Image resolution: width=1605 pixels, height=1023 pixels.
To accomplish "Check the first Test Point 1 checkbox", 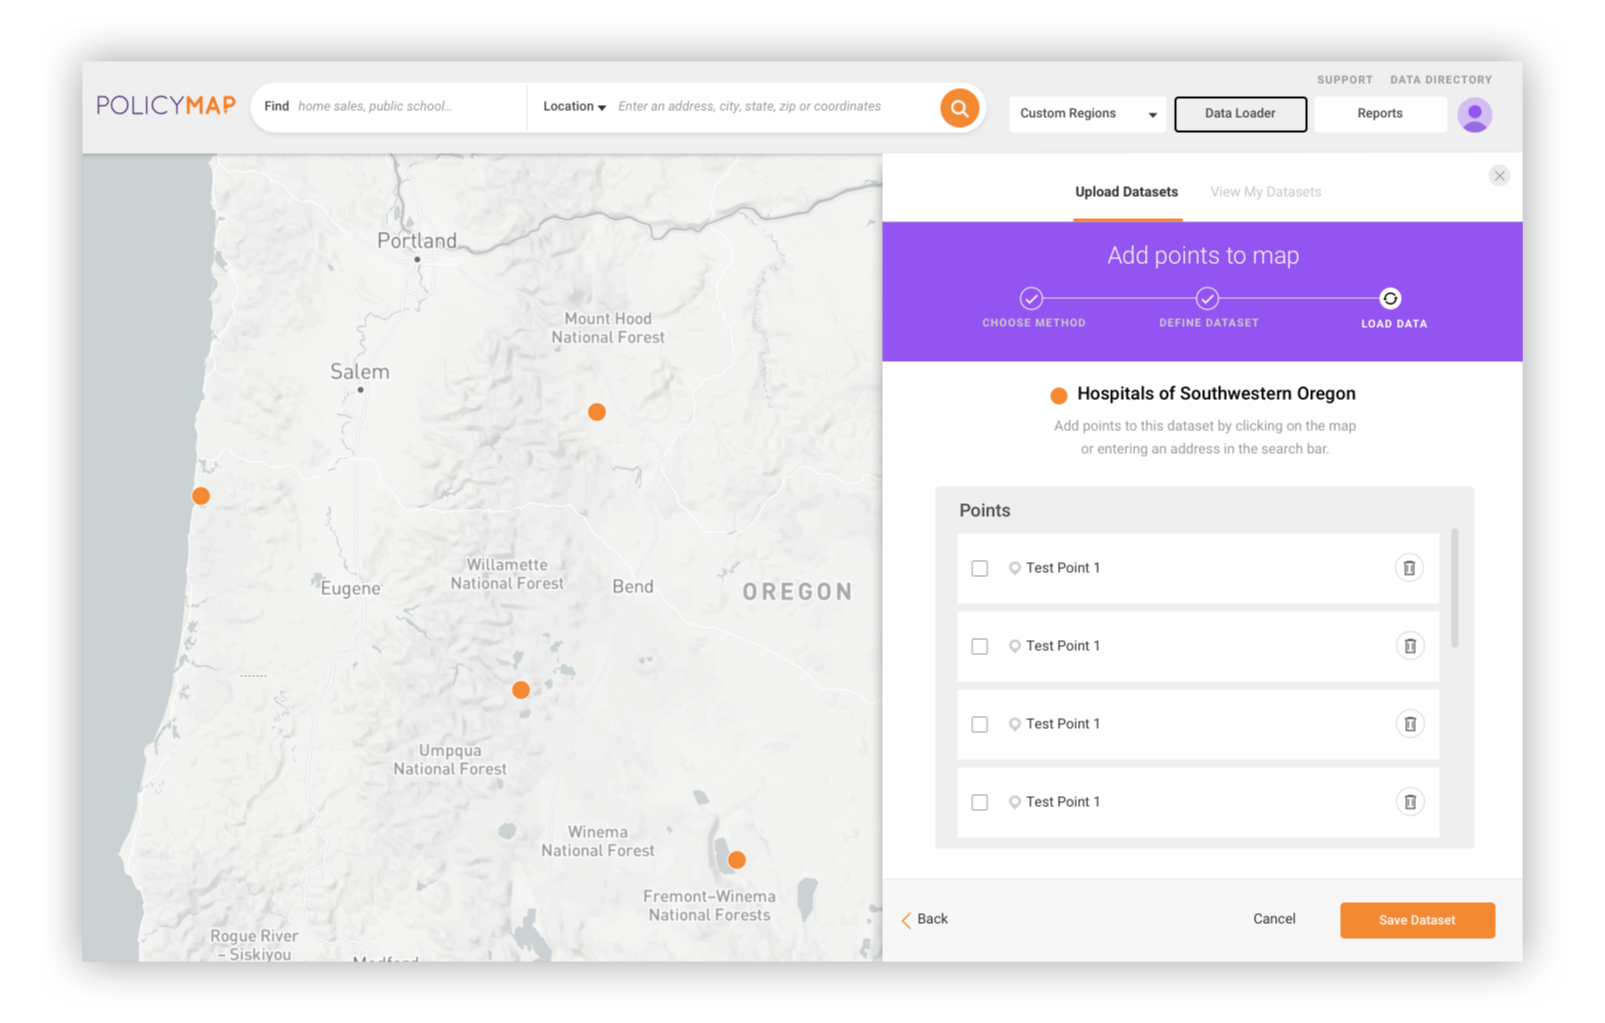I will 980,568.
